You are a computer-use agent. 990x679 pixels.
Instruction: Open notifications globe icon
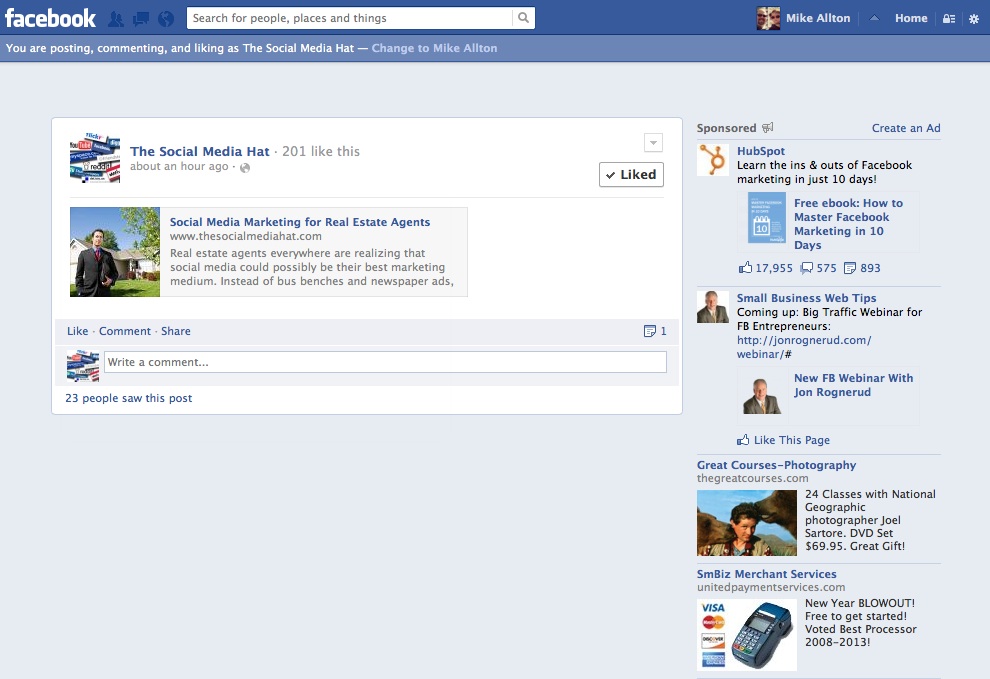166,19
